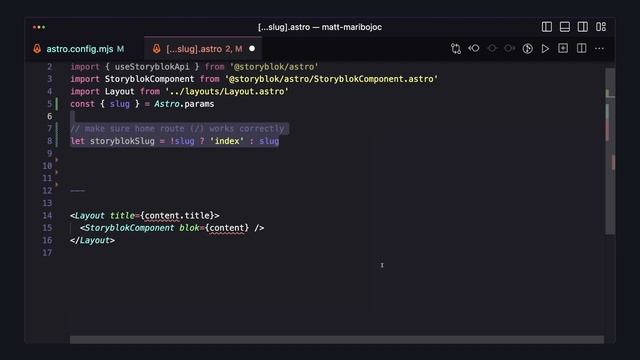Viewport: 640px width, 360px height.
Task: Open the Customize Layout icon
Action: click(601, 27)
